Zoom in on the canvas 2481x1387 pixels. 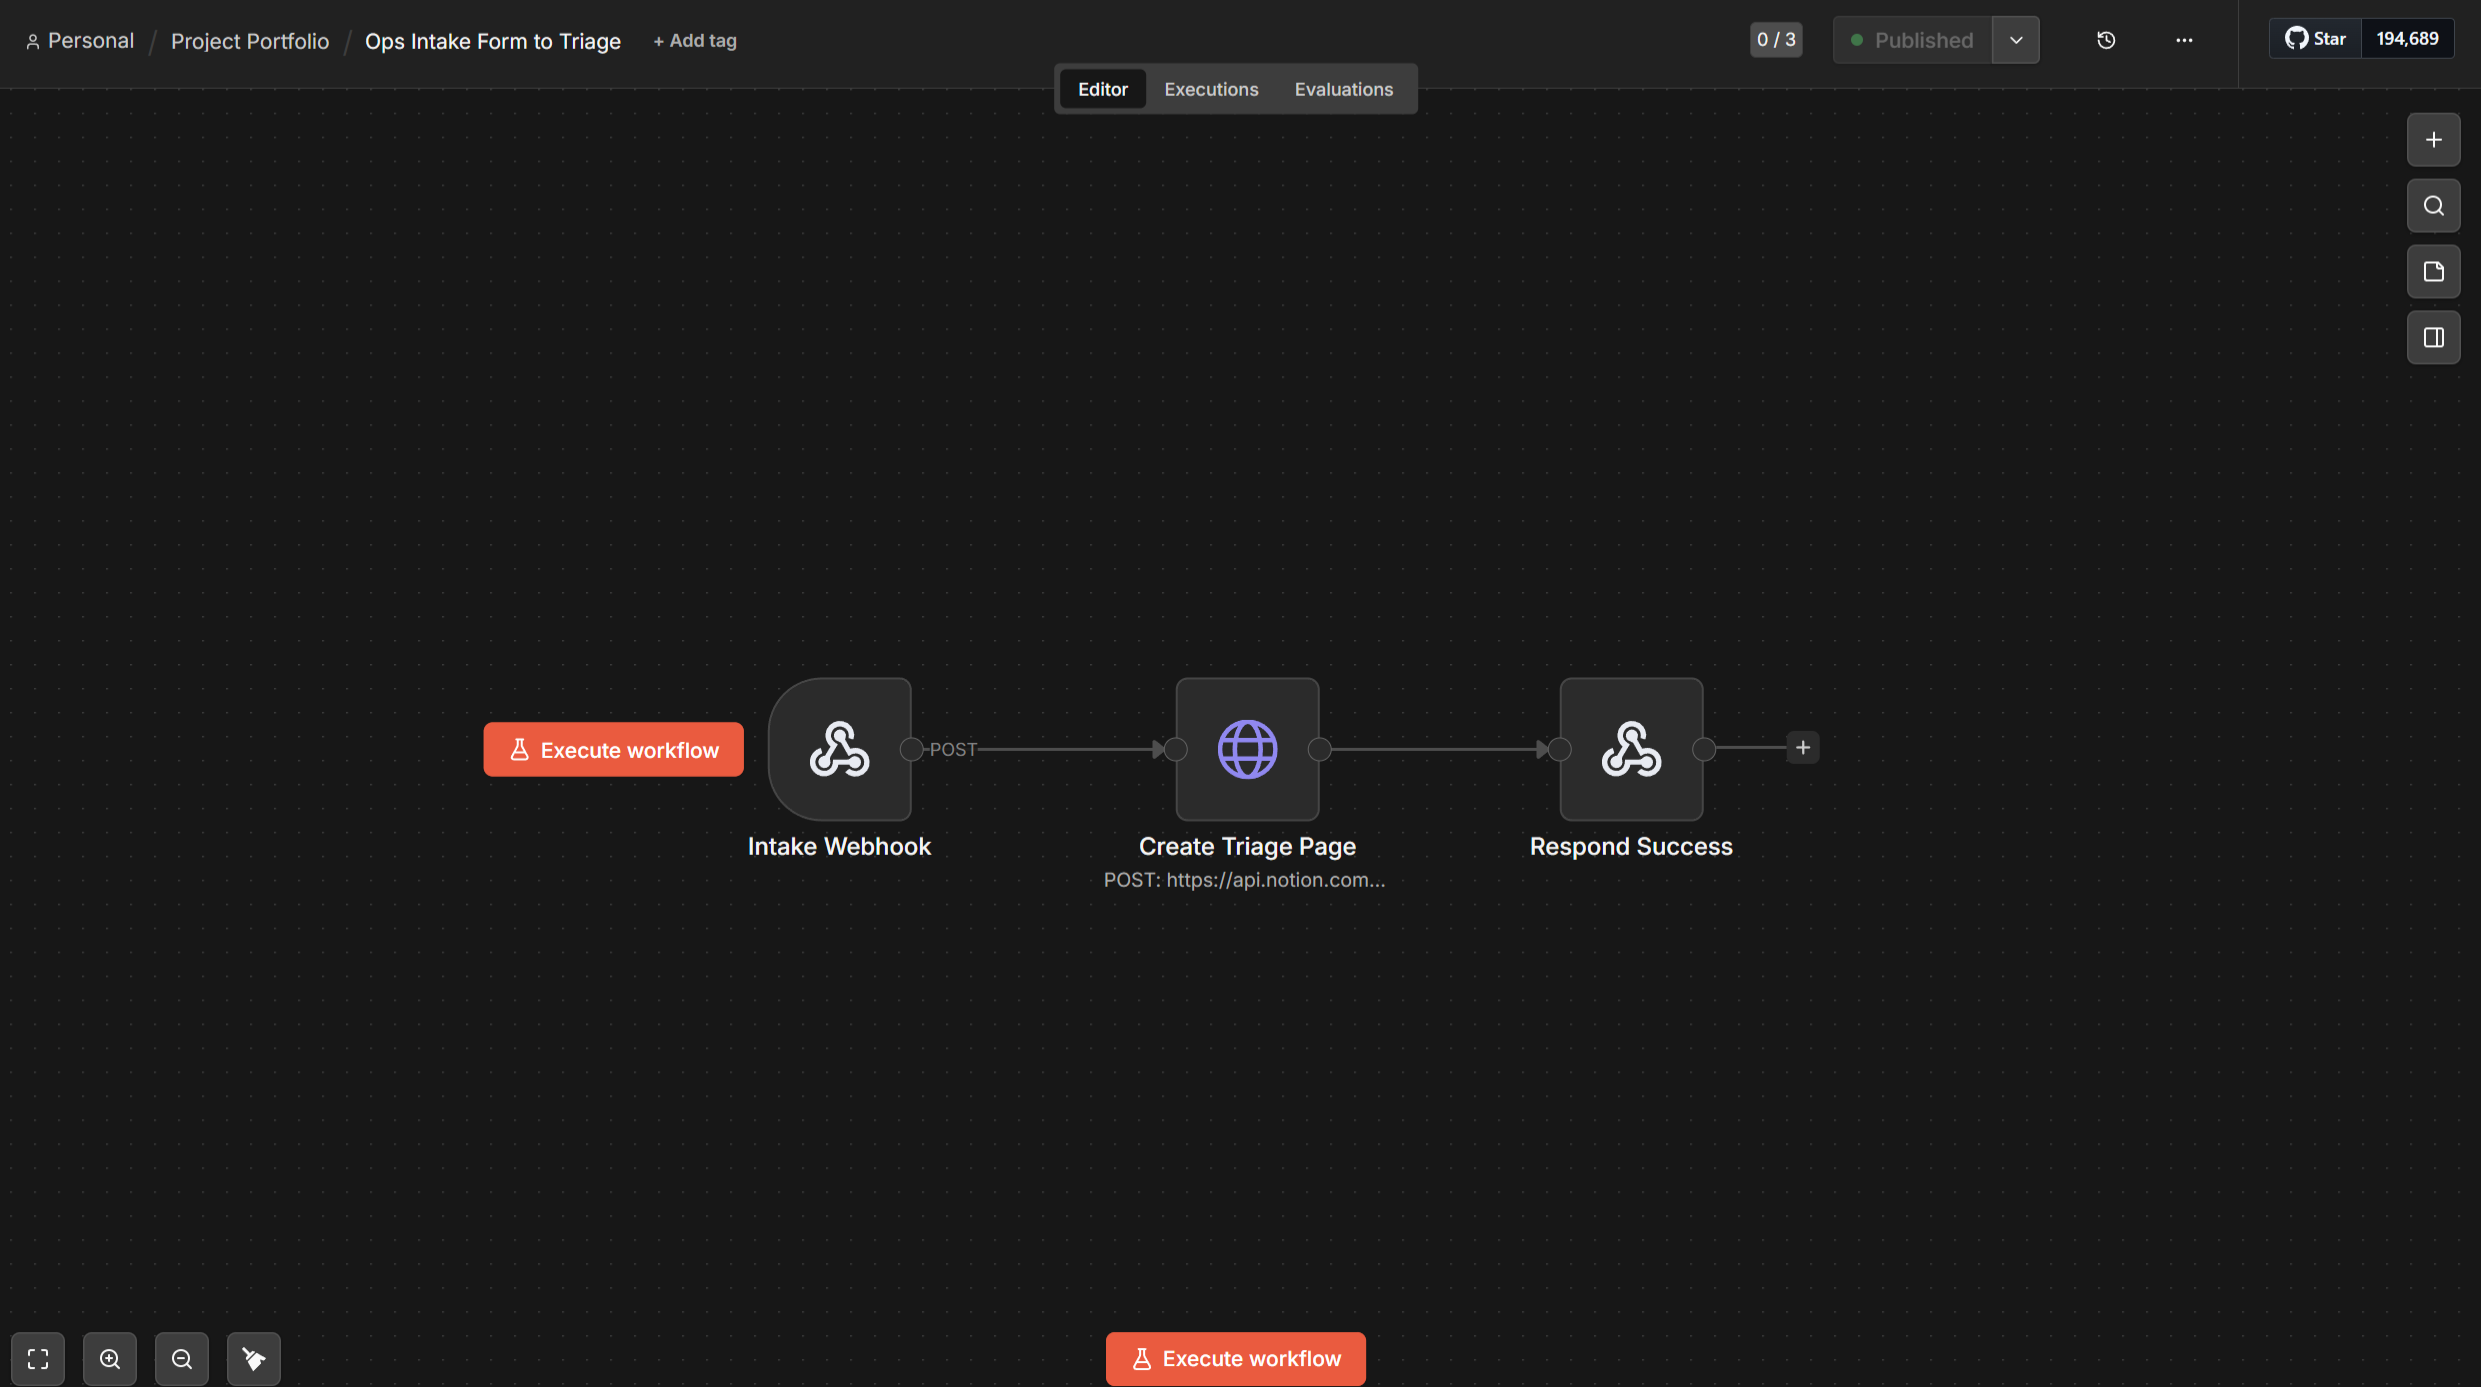click(x=110, y=1359)
